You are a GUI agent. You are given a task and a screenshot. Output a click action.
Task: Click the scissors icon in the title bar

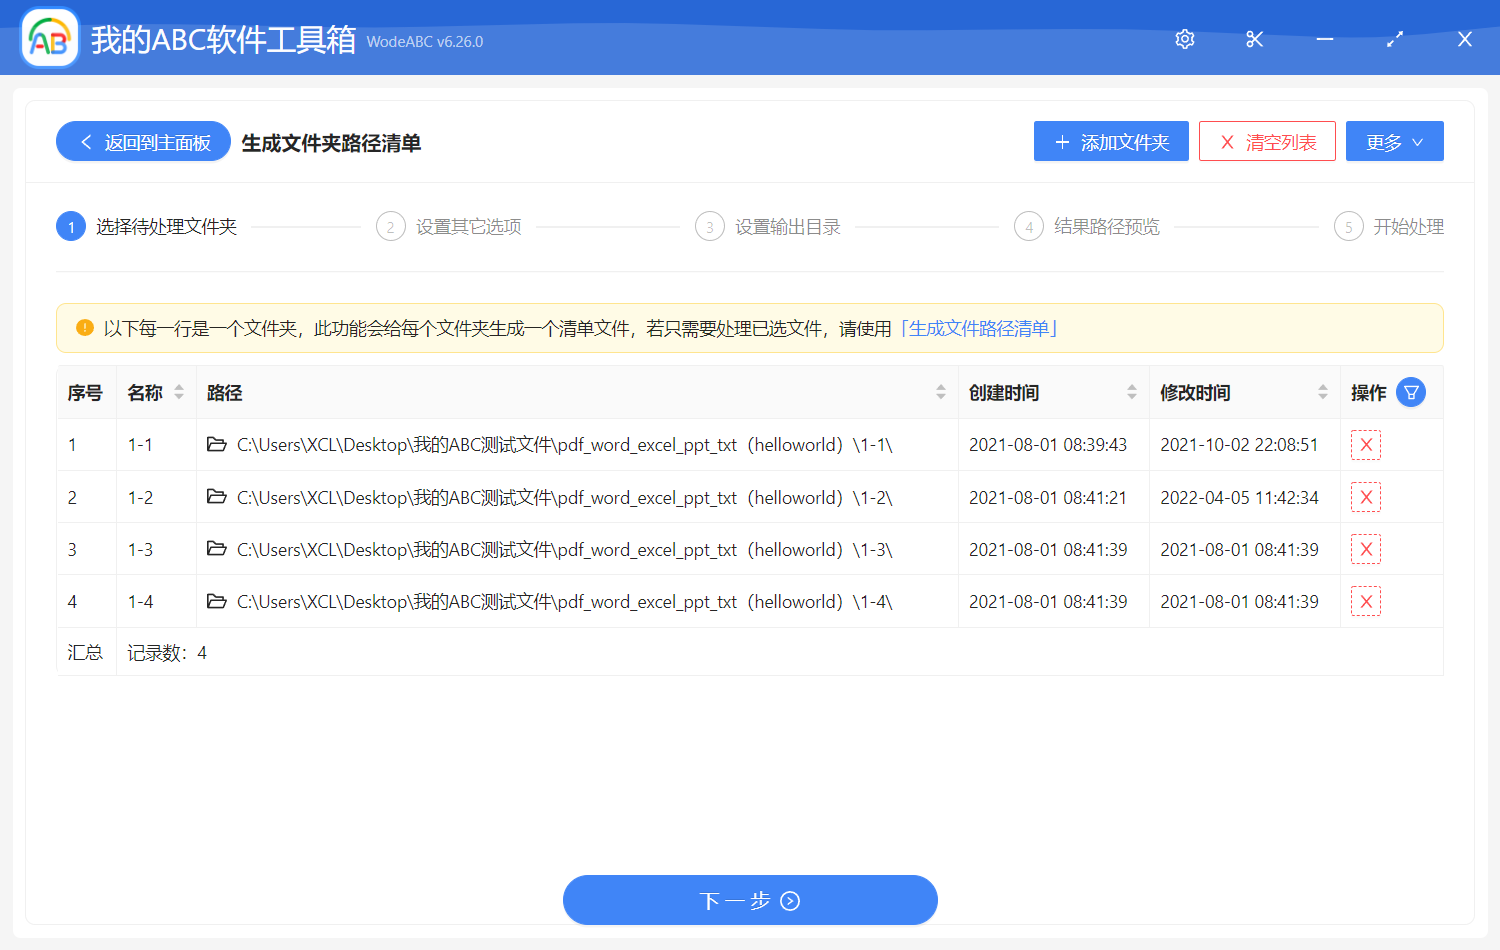(x=1254, y=39)
